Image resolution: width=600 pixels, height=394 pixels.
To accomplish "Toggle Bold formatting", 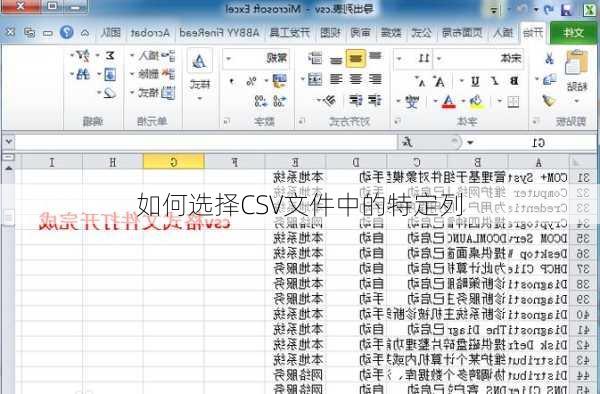I will [514, 81].
